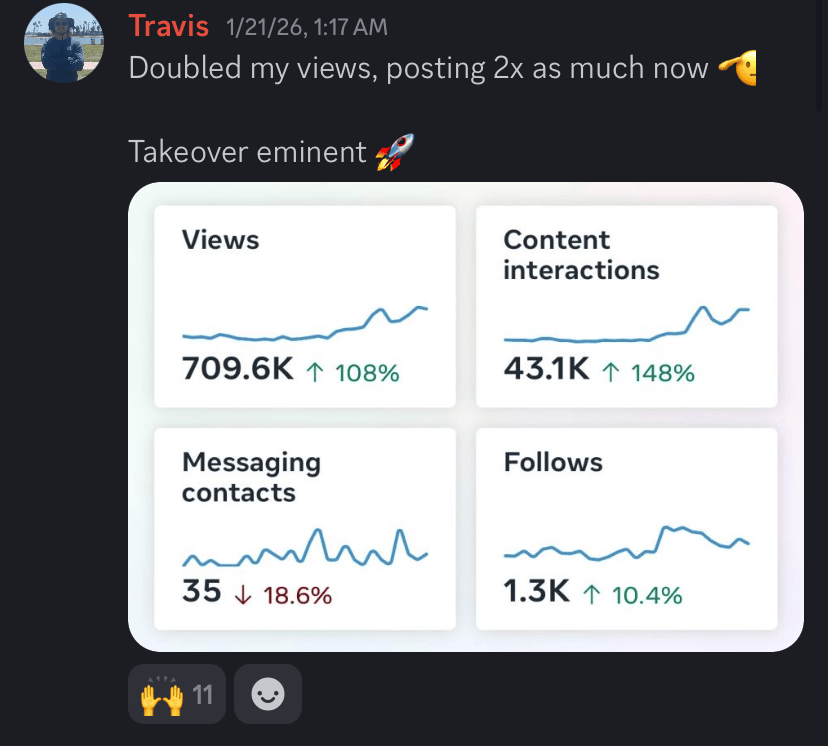
Task: Open the Content interactions card
Action: coord(626,306)
